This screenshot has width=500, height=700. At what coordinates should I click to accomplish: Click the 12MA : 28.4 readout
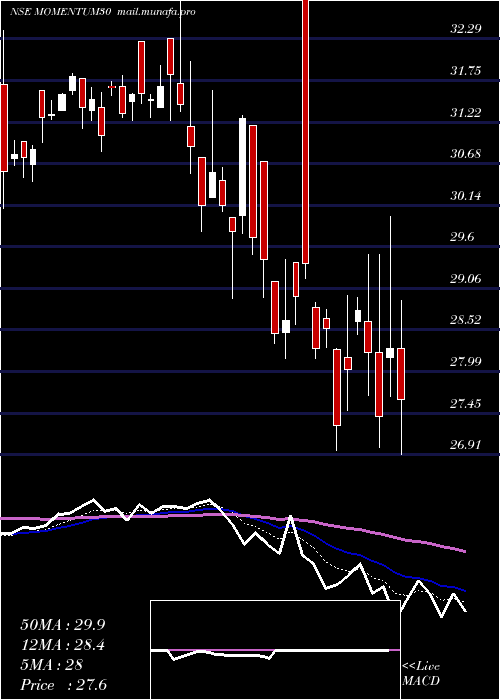(62, 645)
